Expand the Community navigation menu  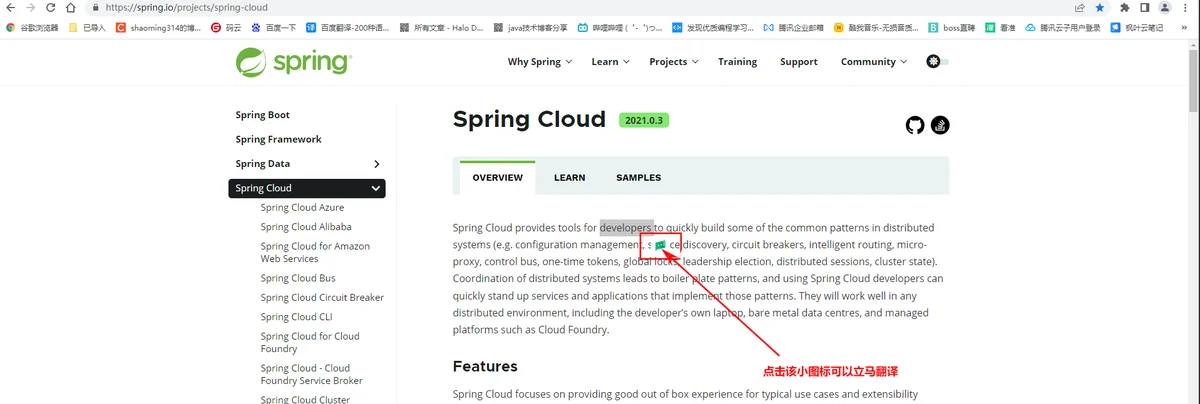(x=874, y=62)
